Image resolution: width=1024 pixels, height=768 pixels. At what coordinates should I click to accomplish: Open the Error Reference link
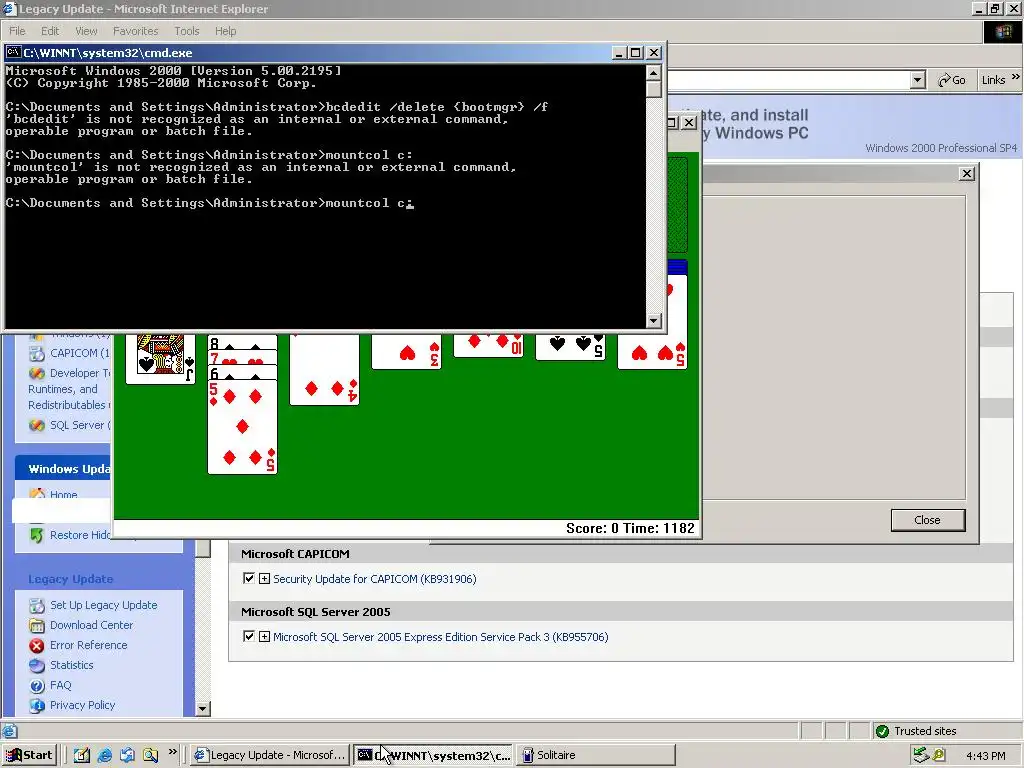click(89, 645)
